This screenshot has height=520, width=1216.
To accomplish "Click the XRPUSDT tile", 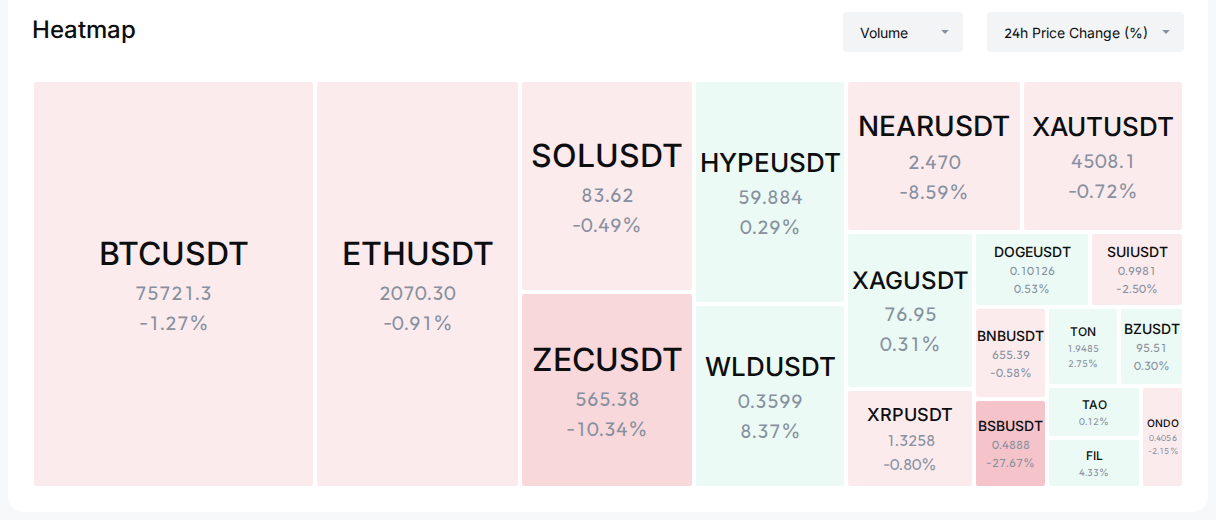I will pos(910,438).
